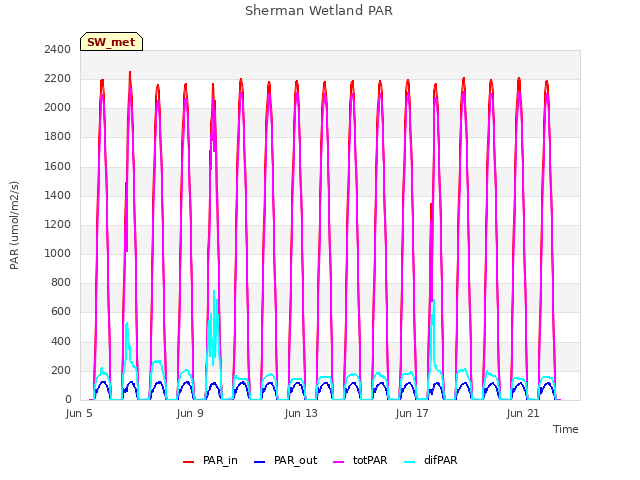The image size is (640, 480).
Task: Click the cyan difPAR legend swatch
Action: coord(409,462)
